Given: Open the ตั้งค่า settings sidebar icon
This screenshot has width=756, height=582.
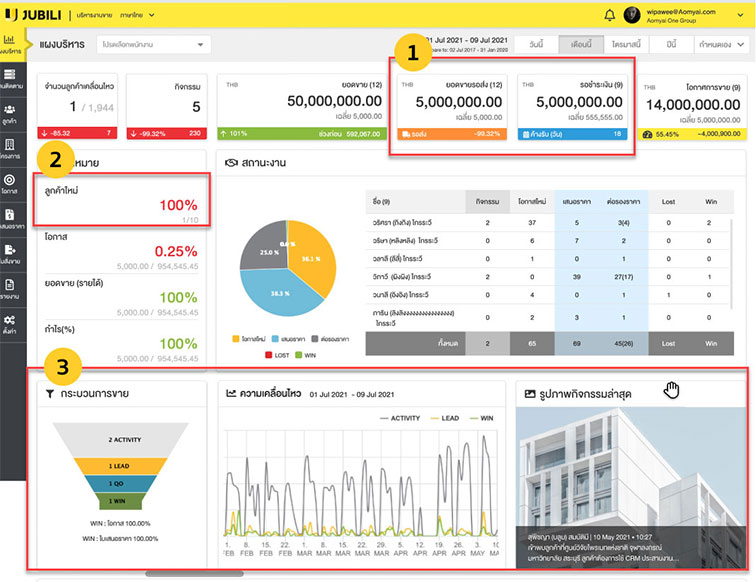Looking at the screenshot, I should [x=10, y=322].
